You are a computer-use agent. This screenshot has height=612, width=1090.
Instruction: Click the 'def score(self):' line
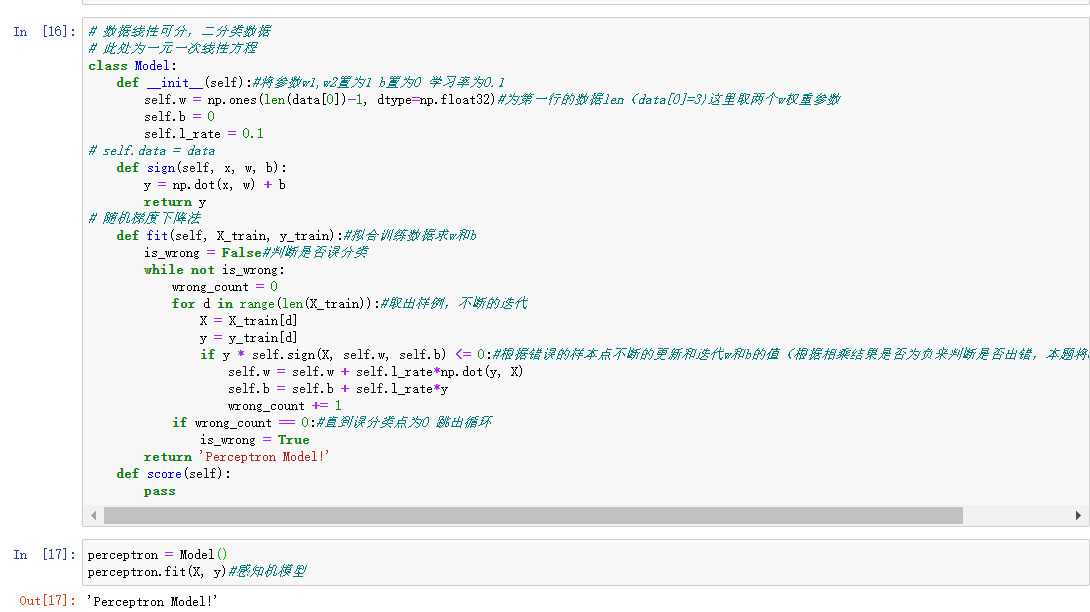coord(173,474)
